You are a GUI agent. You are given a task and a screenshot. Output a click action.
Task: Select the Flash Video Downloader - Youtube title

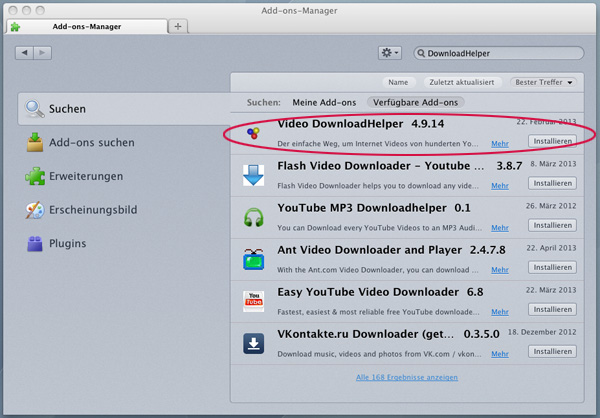coord(381,166)
